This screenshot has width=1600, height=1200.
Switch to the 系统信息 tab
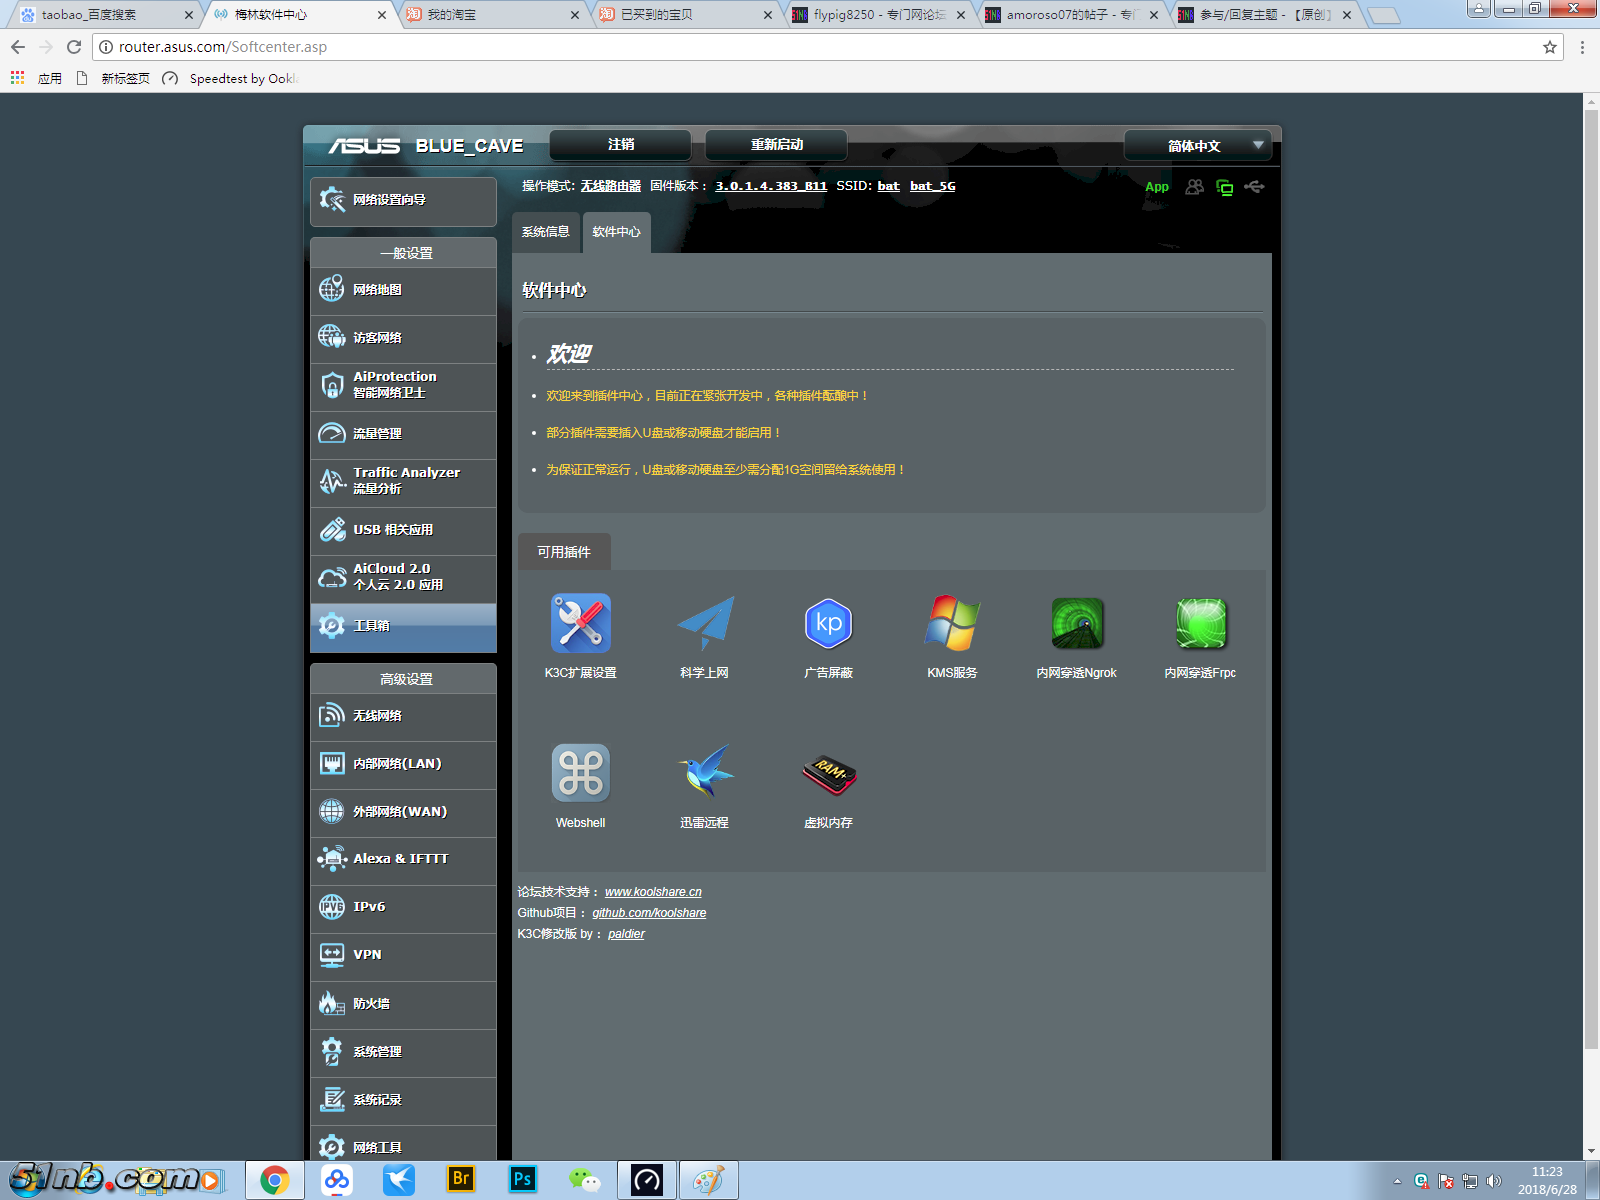coord(546,232)
